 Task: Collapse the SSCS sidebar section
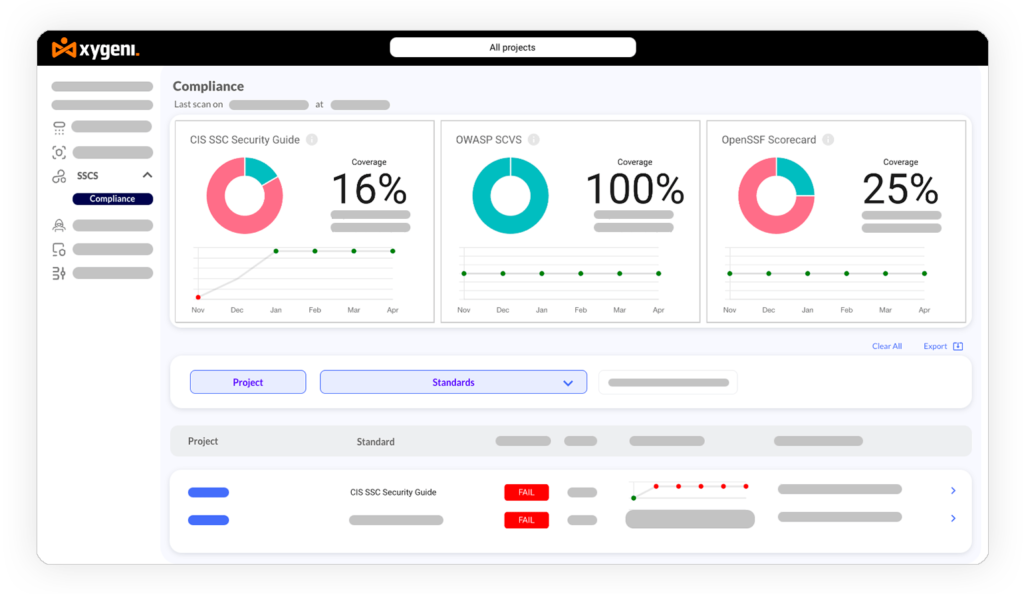[148, 175]
